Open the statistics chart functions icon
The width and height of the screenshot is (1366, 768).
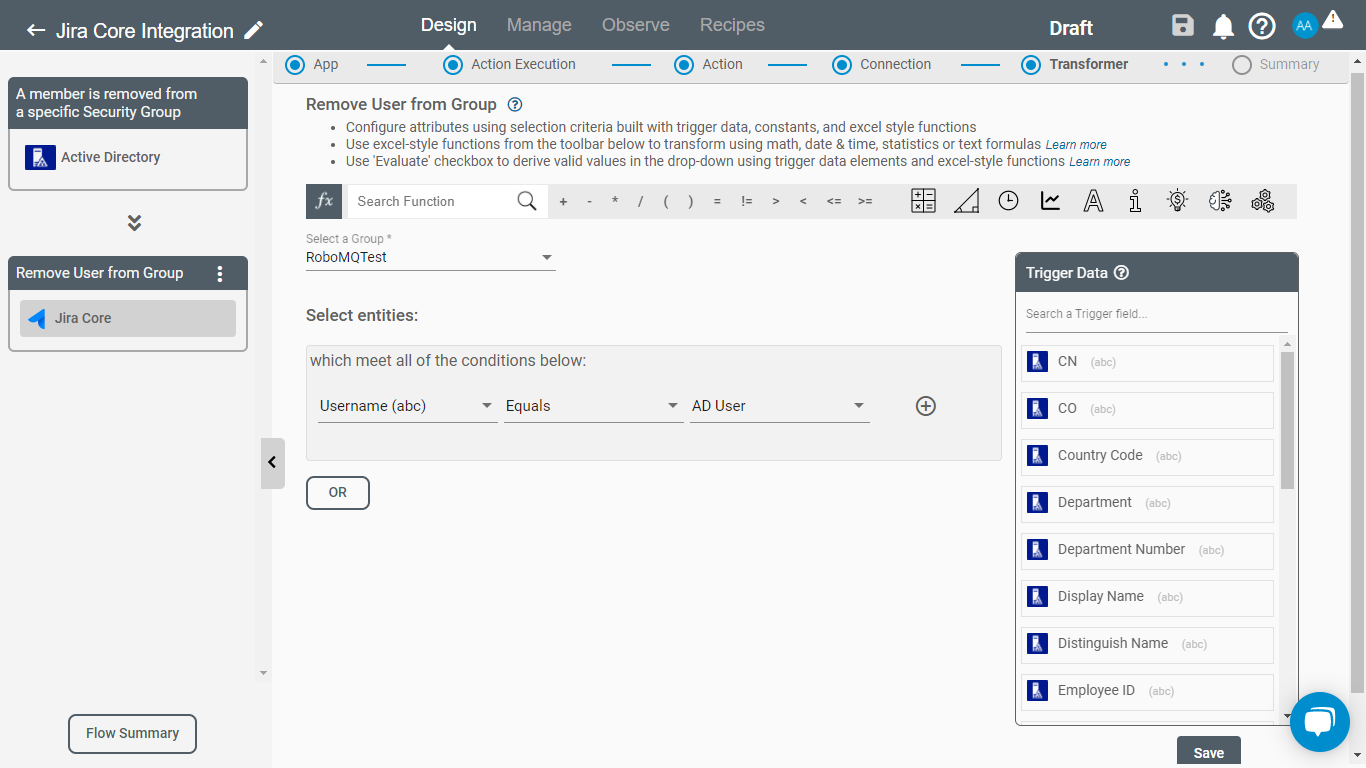point(1050,201)
